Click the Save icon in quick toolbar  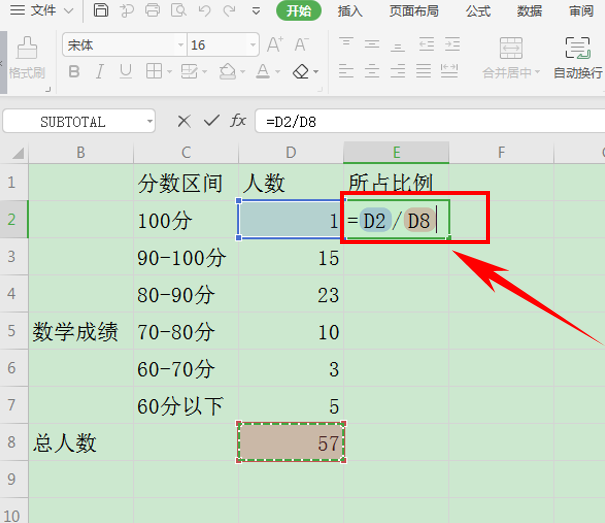point(101,10)
